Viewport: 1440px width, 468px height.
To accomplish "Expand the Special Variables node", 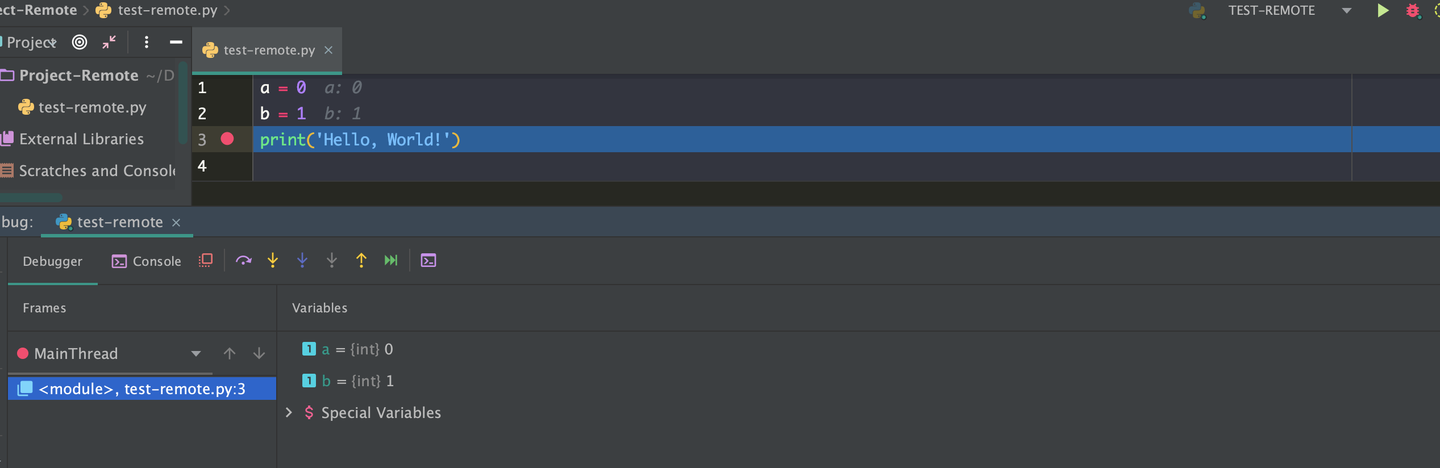I will [x=289, y=413].
